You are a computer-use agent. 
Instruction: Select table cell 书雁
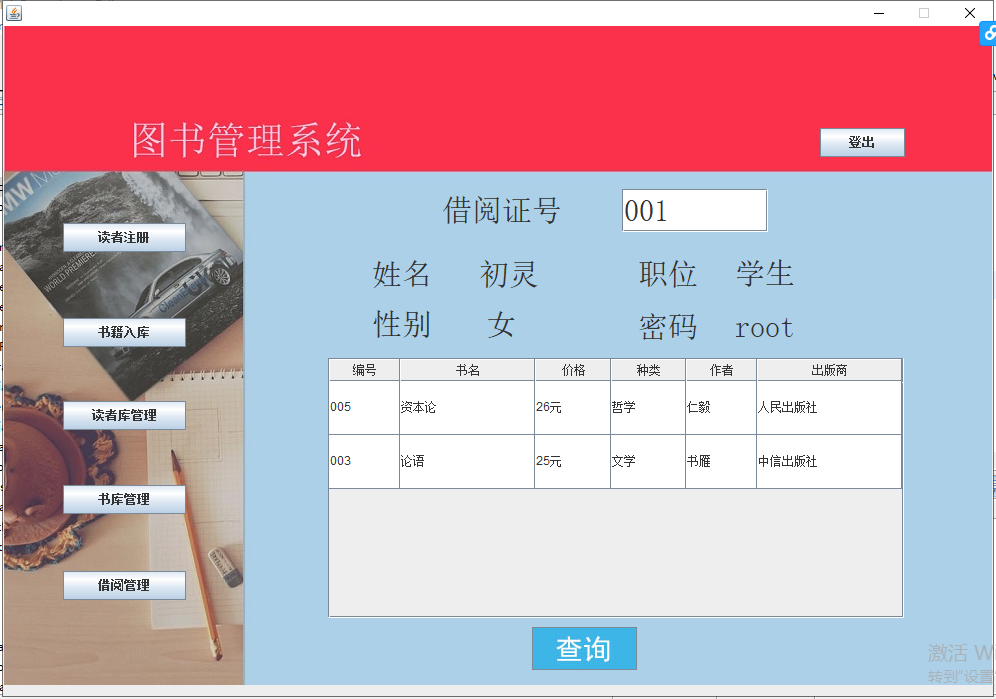tap(721, 461)
